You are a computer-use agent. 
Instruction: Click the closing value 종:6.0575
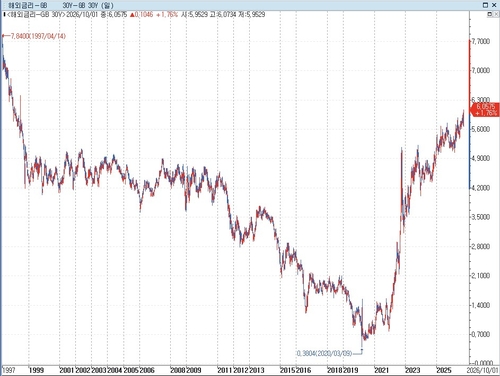(x=114, y=14)
